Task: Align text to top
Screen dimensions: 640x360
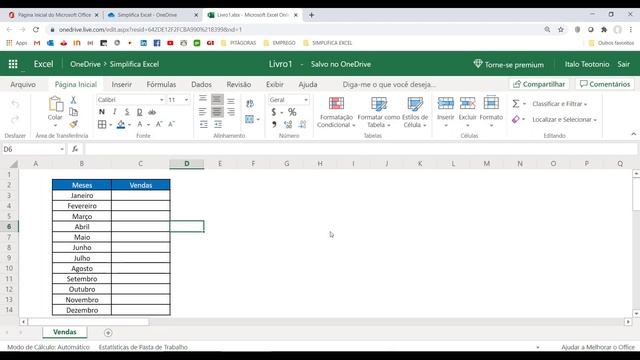Action: pyautogui.click(x=203, y=99)
